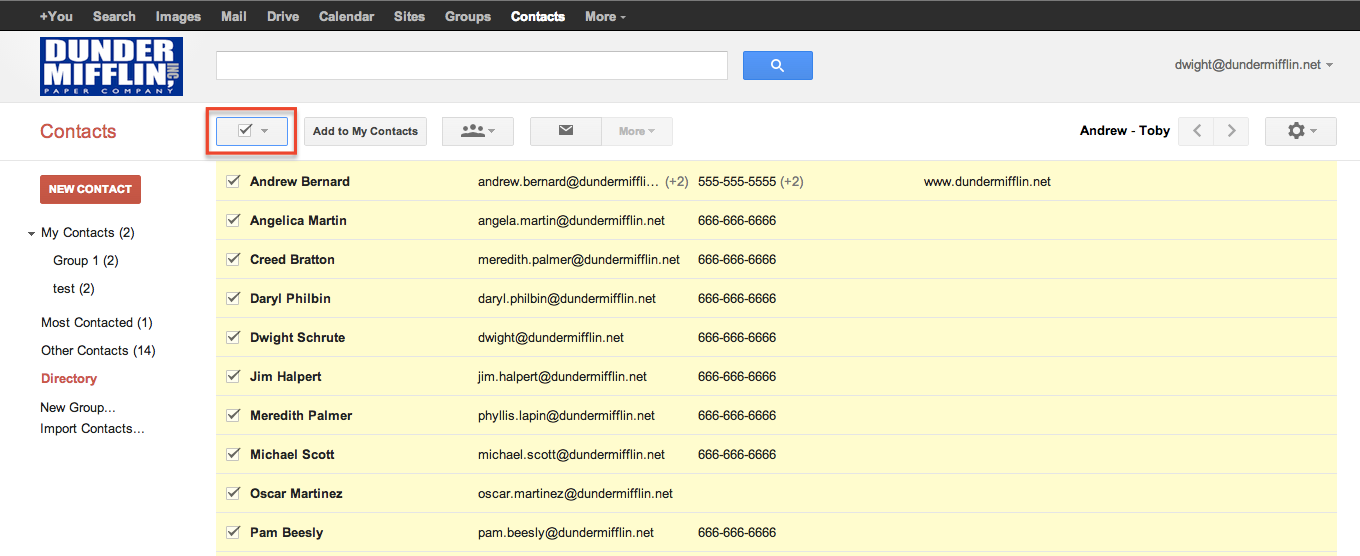Open the More actions dropdown in toolbar

point(637,131)
